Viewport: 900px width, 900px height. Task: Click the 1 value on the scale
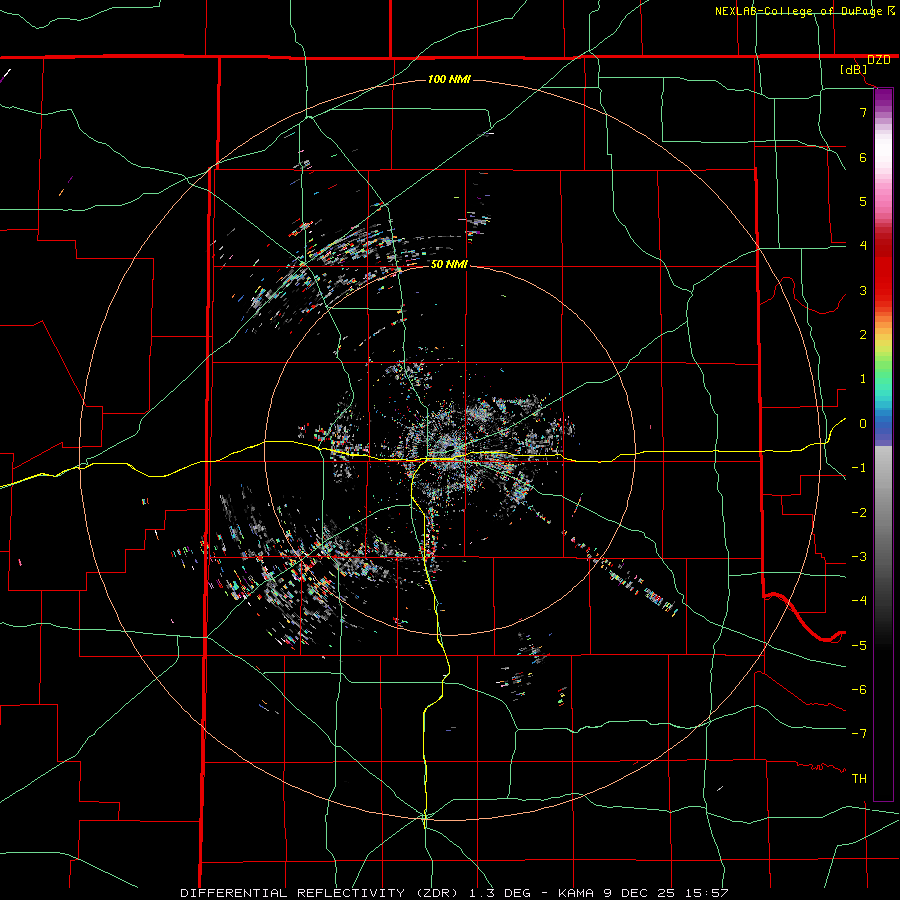tap(863, 379)
